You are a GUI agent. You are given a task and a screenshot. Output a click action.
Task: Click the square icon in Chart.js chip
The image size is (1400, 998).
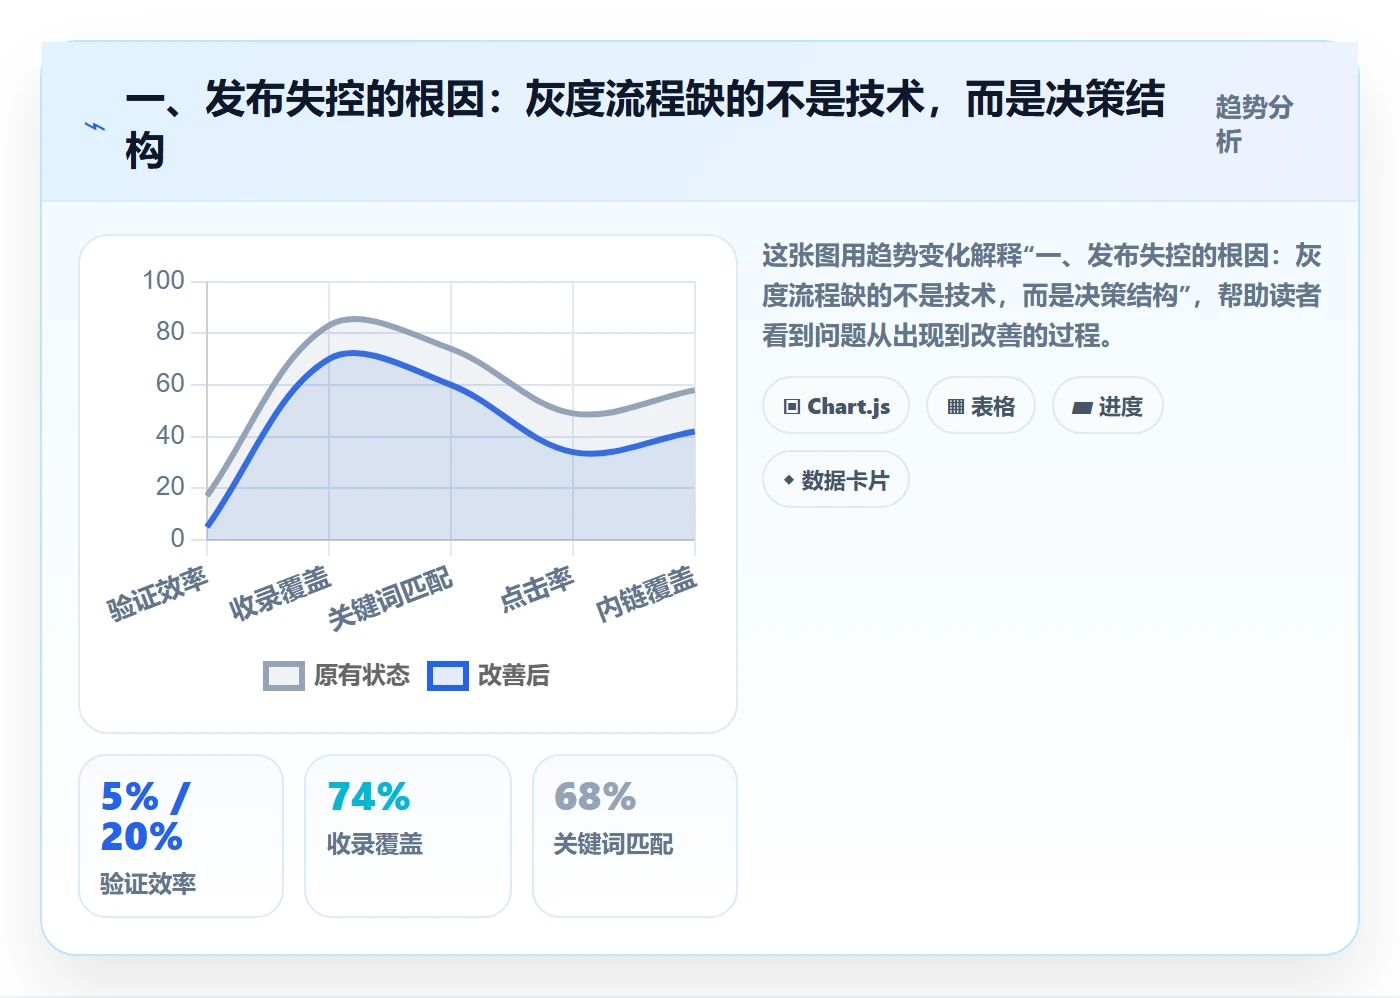792,407
